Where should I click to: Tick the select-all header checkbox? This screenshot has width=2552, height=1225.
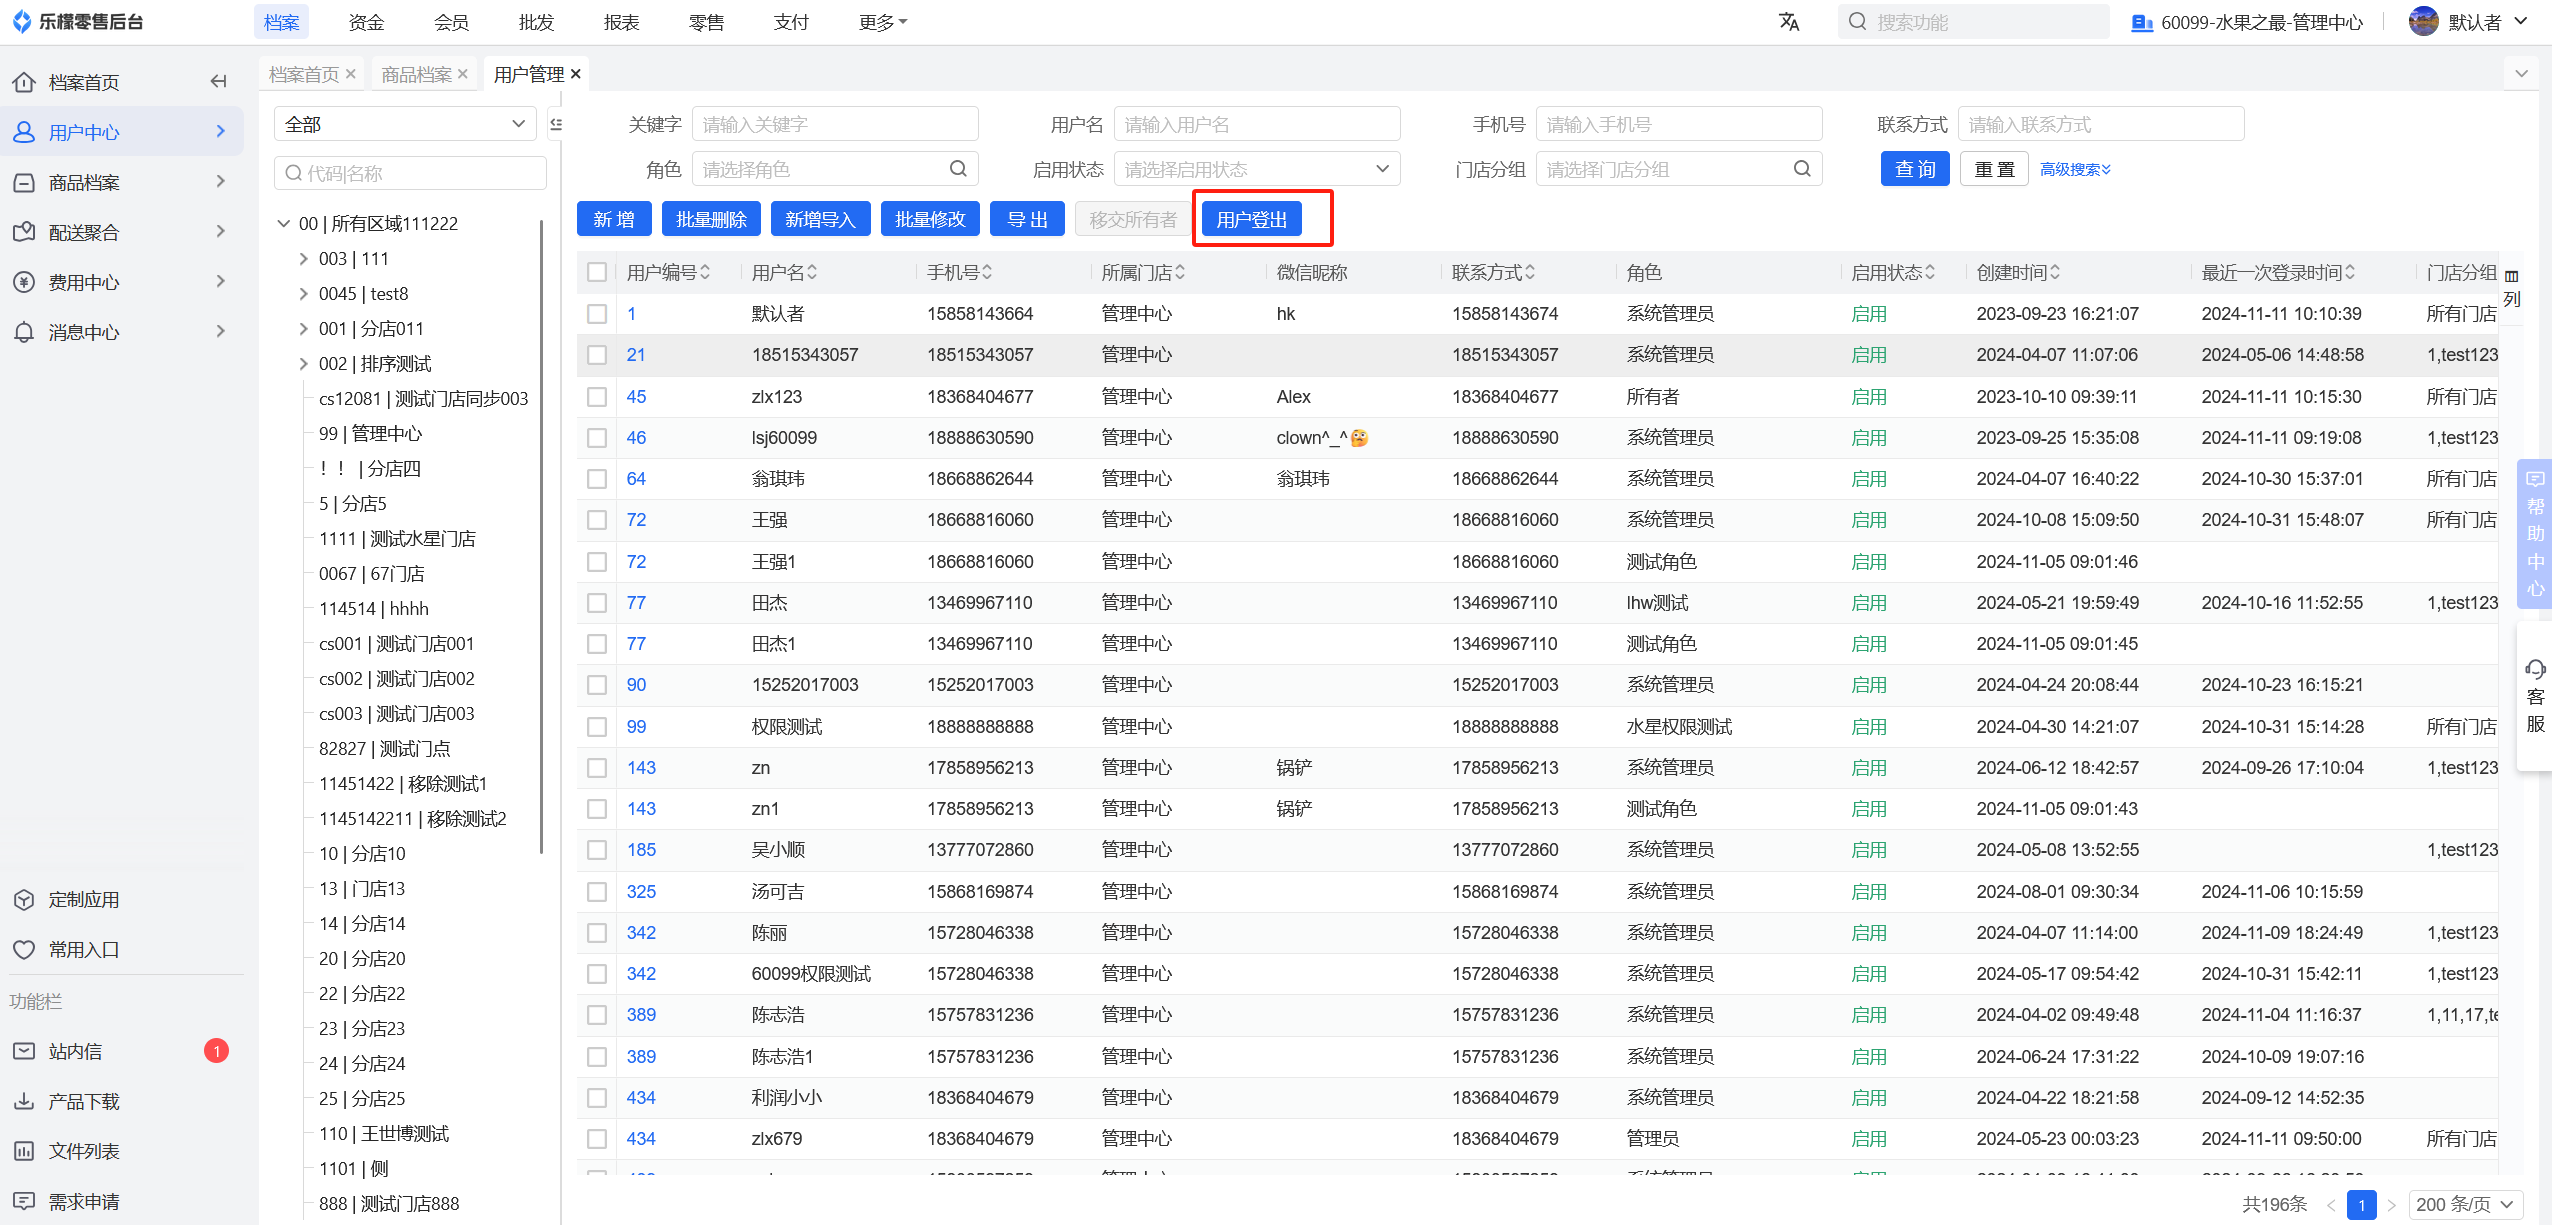597,272
